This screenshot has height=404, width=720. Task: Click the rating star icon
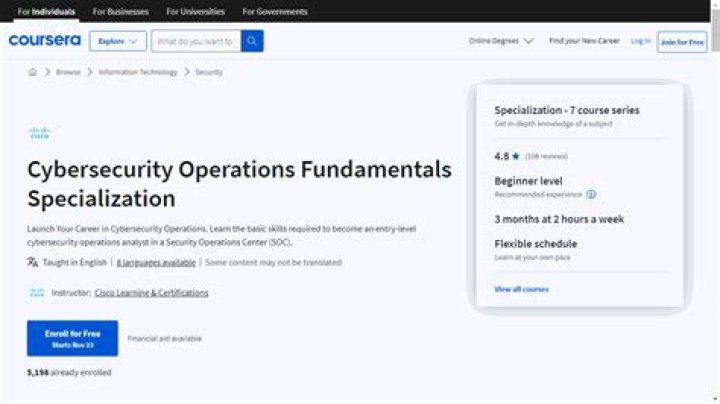(x=516, y=156)
